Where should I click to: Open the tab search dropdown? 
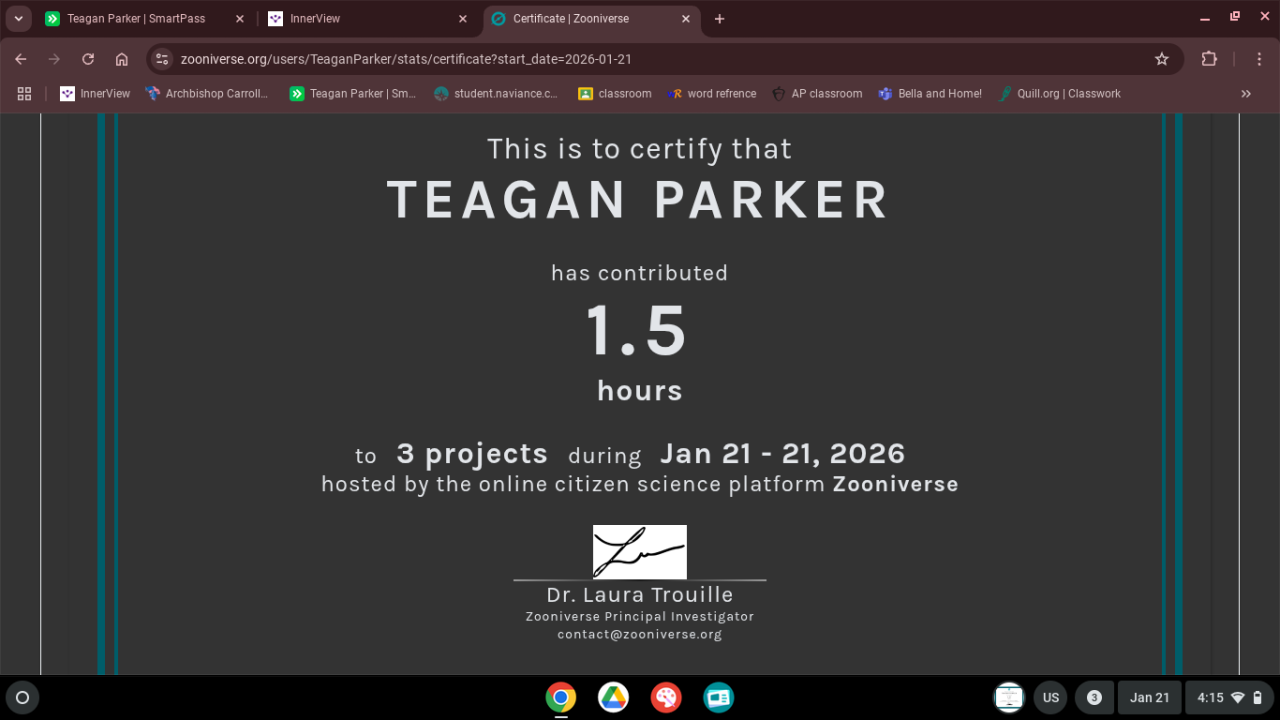click(x=18, y=19)
